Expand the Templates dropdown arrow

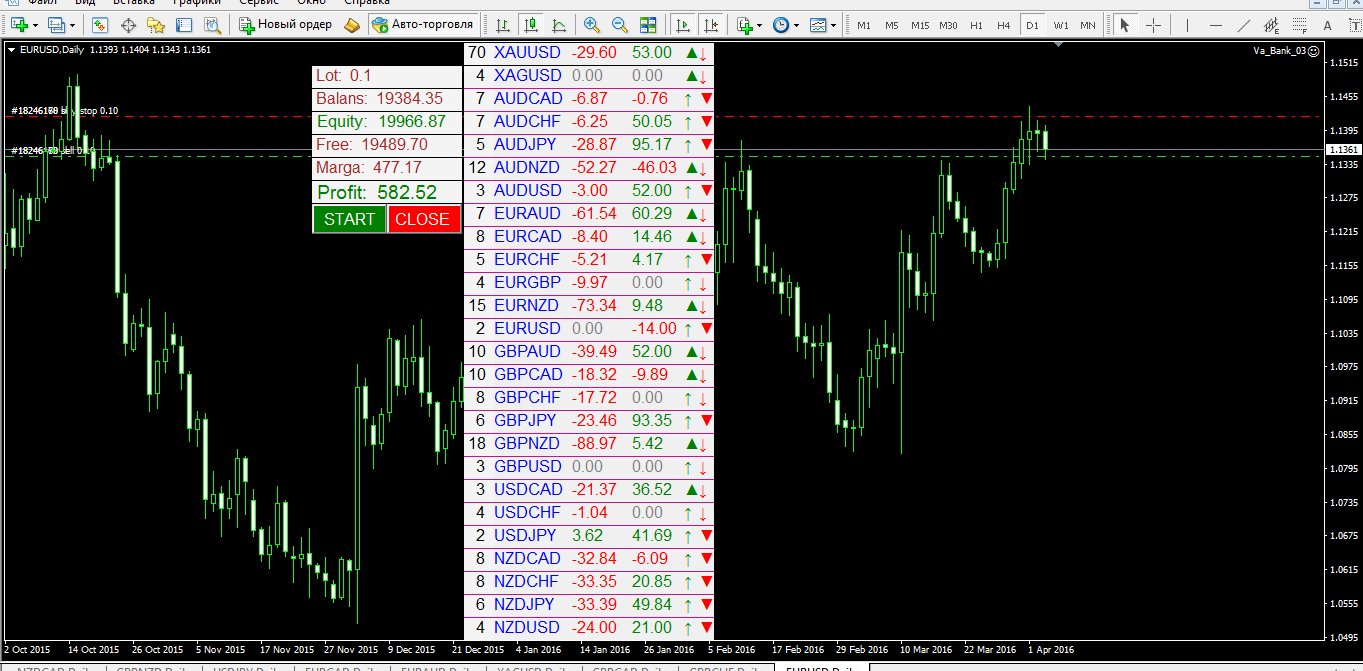[834, 24]
